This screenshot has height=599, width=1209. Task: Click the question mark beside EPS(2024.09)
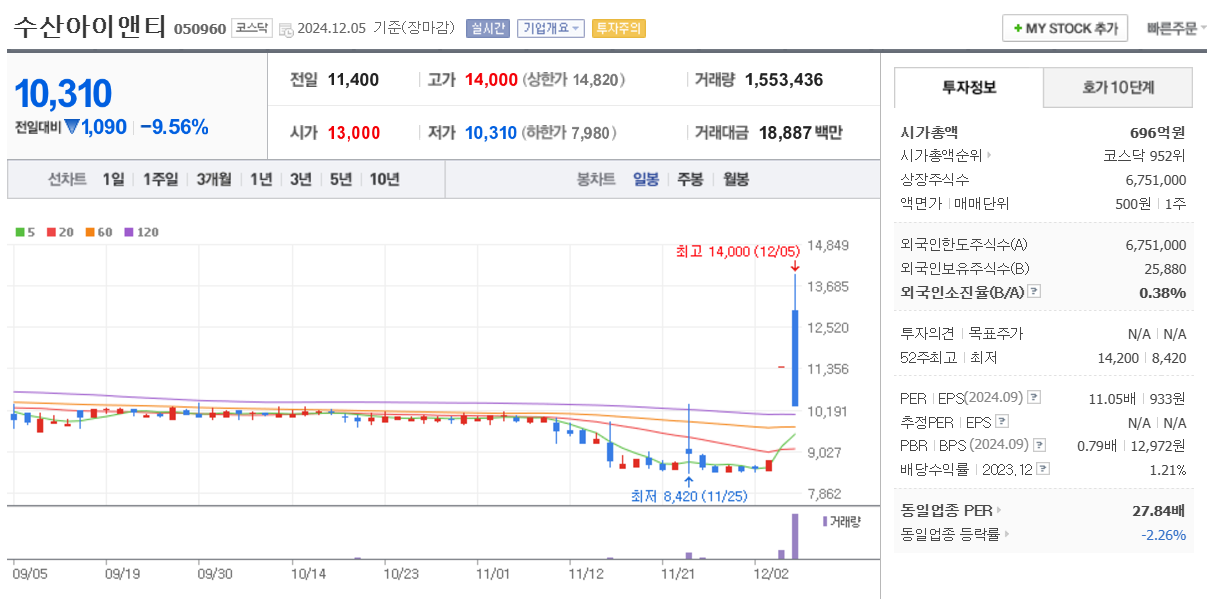1034,397
